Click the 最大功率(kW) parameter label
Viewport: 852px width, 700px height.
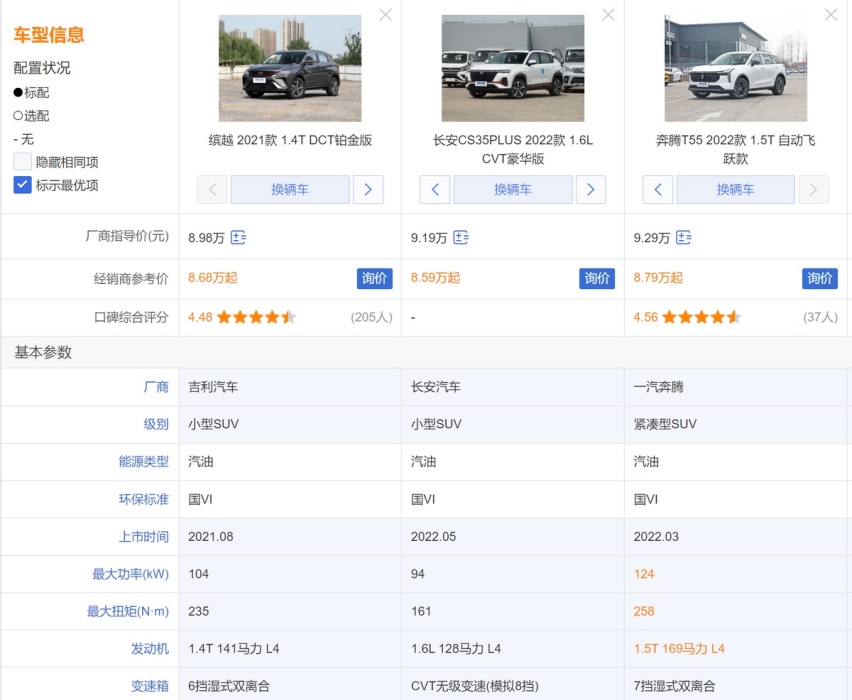(x=130, y=574)
